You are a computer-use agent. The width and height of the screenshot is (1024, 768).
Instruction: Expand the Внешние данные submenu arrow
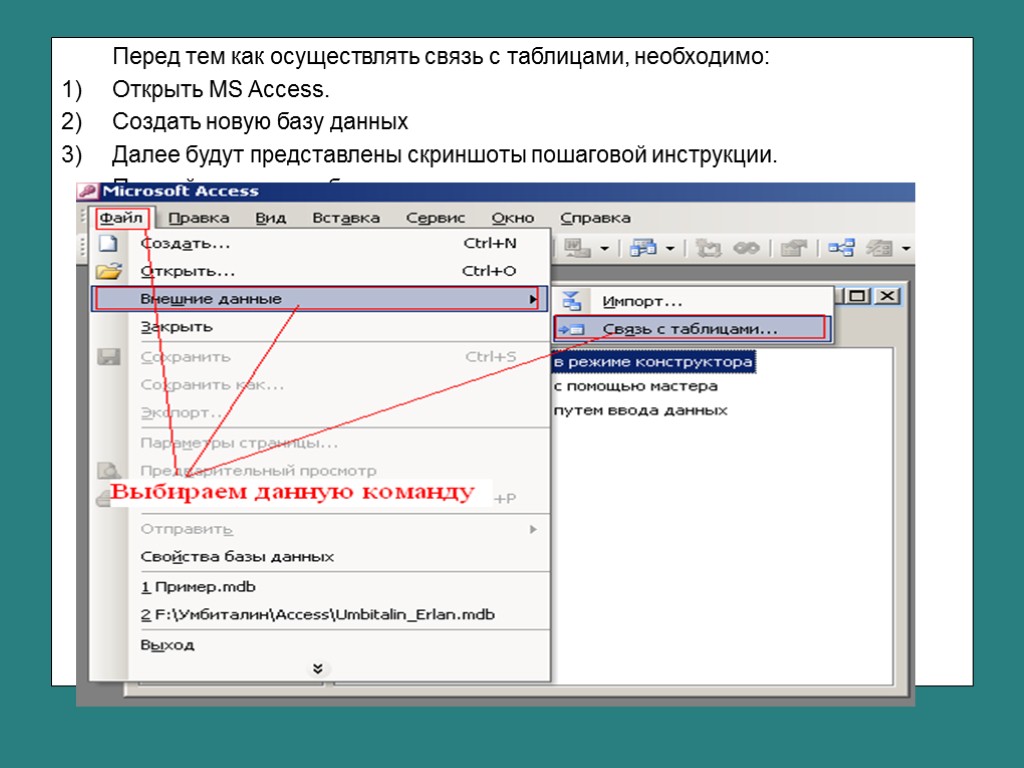pos(533,299)
